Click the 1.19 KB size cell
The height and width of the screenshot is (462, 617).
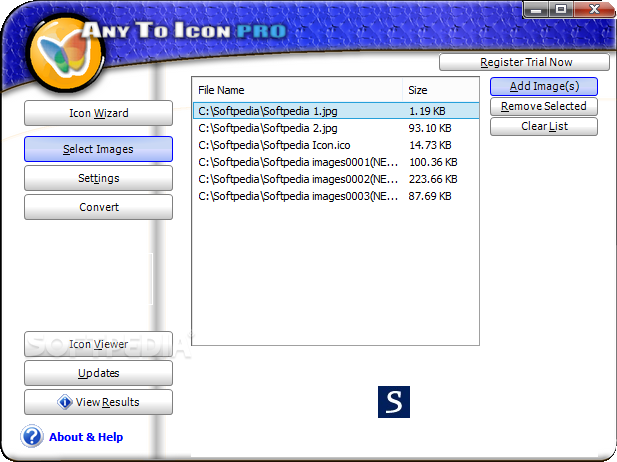click(427, 111)
